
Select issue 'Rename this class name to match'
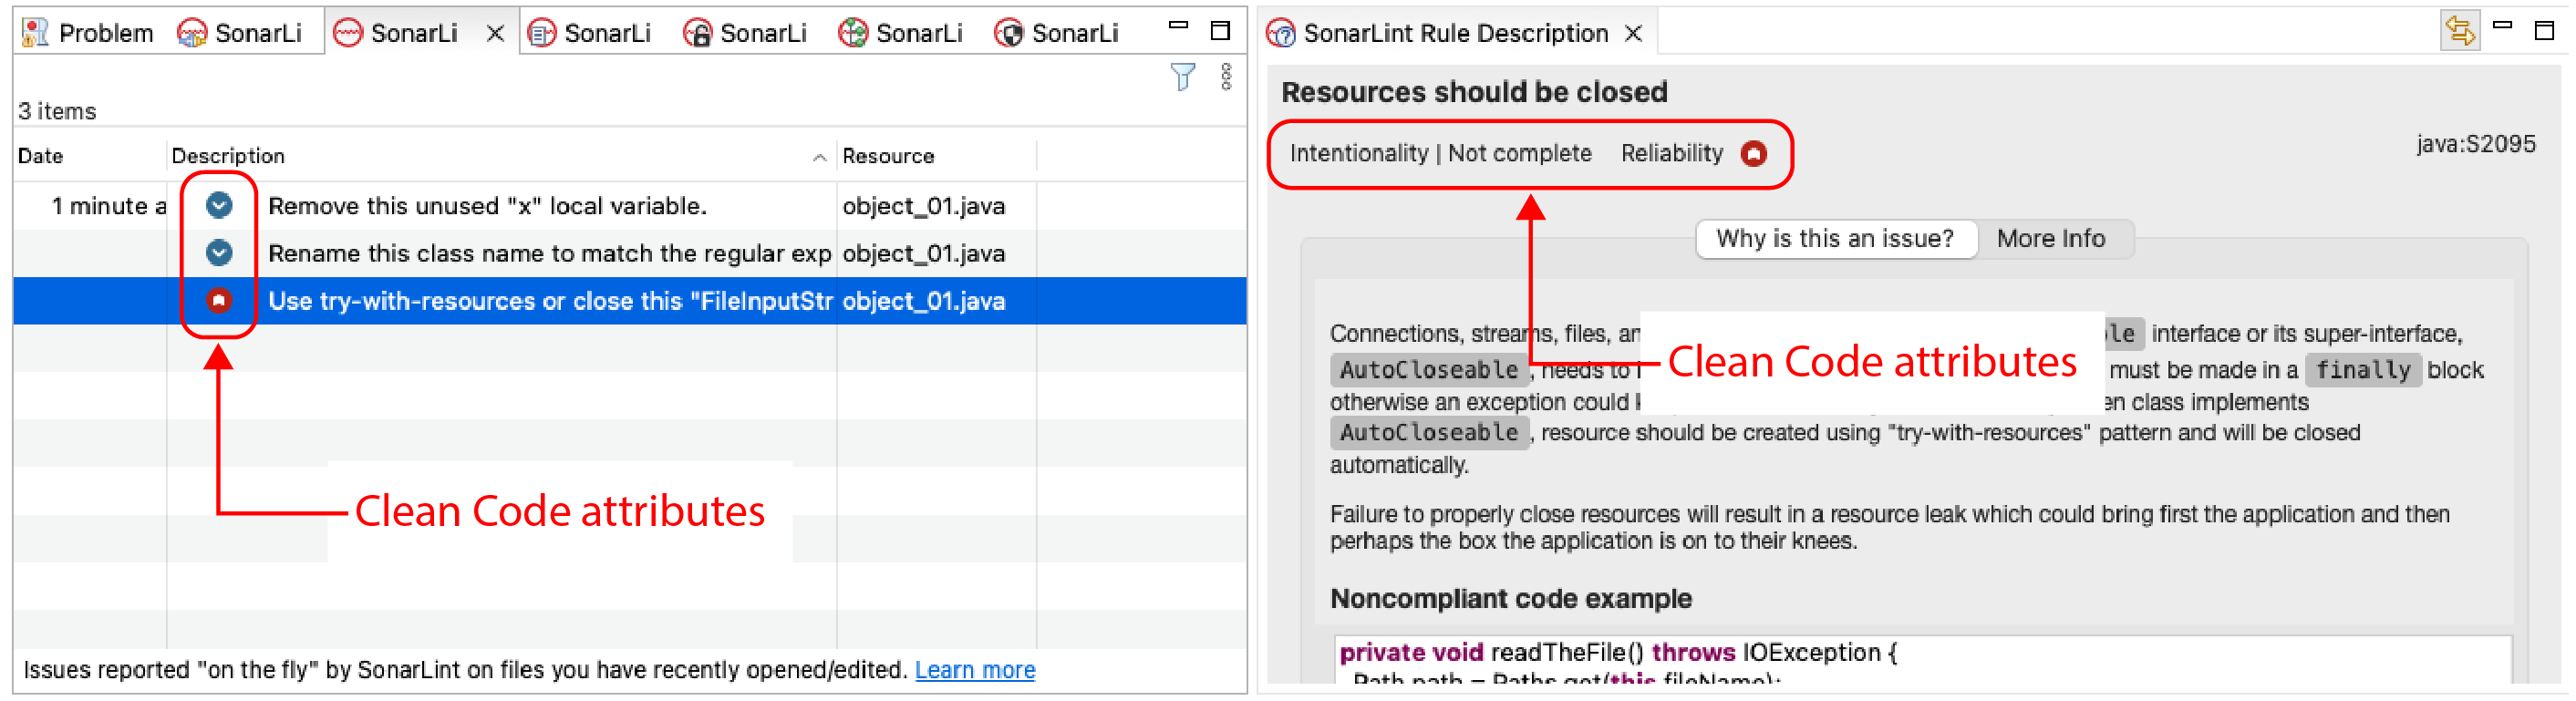pyautogui.click(x=549, y=253)
